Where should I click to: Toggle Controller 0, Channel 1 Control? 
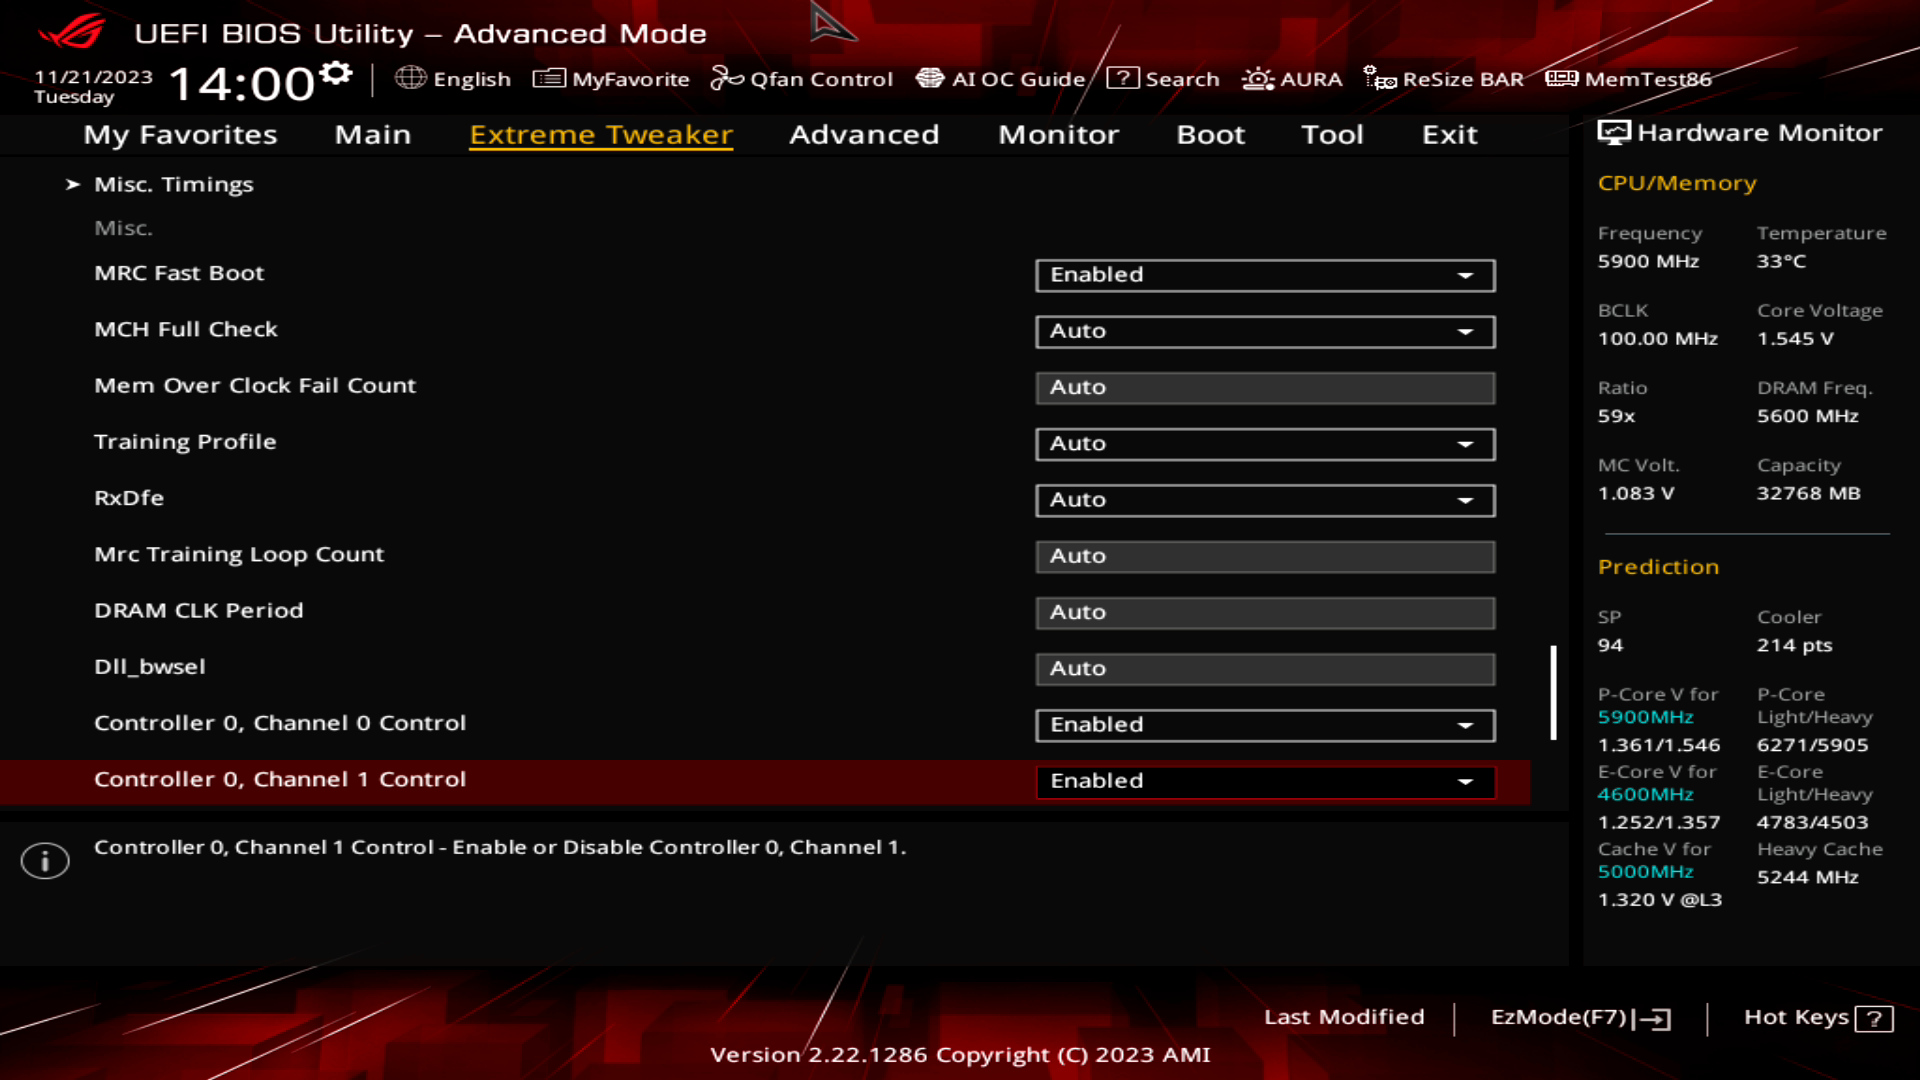coord(1264,781)
